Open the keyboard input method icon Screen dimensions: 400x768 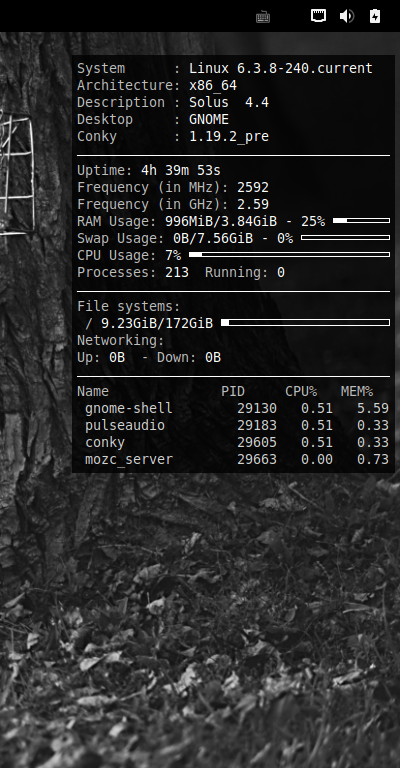pyautogui.click(x=263, y=17)
